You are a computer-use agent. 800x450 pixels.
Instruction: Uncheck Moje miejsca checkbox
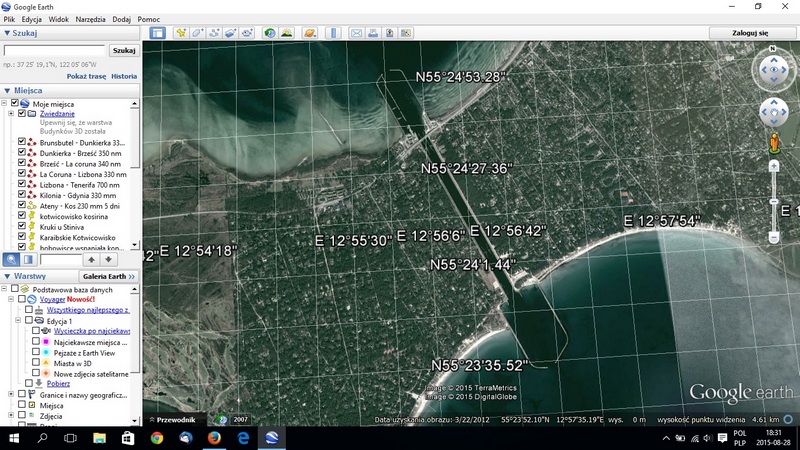pyautogui.click(x=15, y=103)
